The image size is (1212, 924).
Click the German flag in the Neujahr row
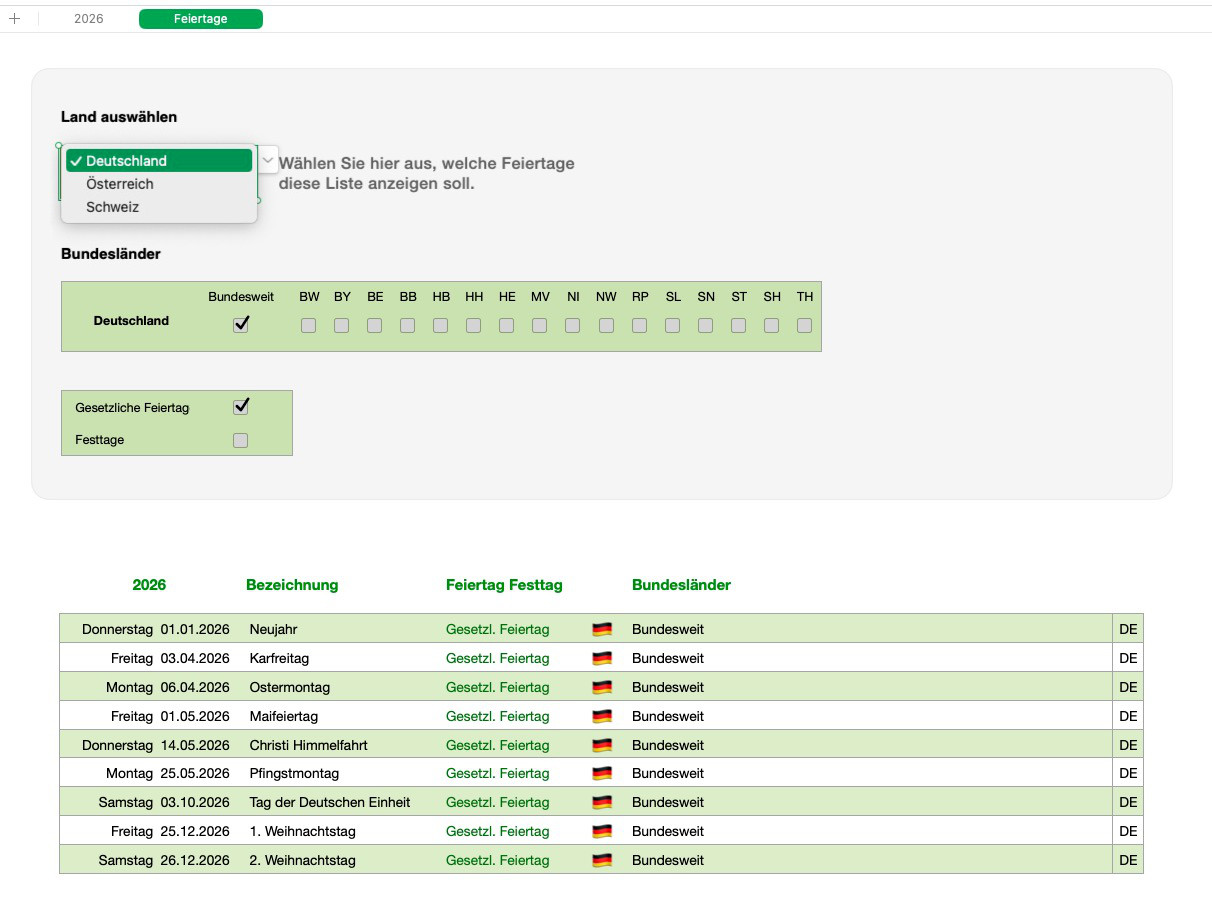(x=602, y=629)
